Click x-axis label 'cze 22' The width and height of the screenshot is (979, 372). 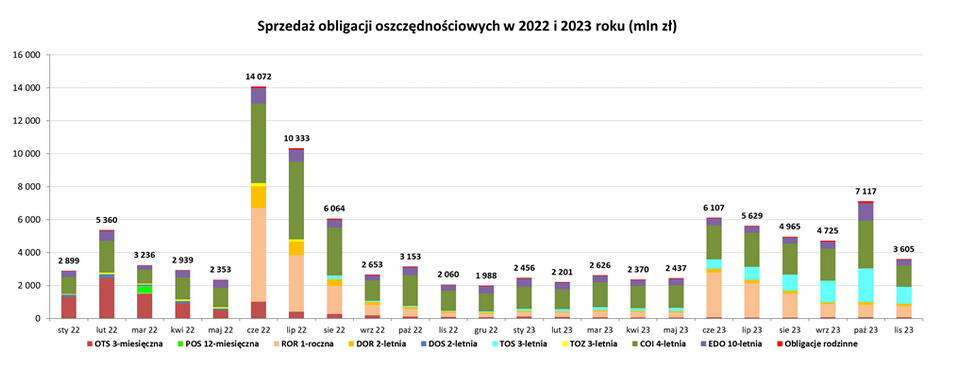pyautogui.click(x=258, y=330)
